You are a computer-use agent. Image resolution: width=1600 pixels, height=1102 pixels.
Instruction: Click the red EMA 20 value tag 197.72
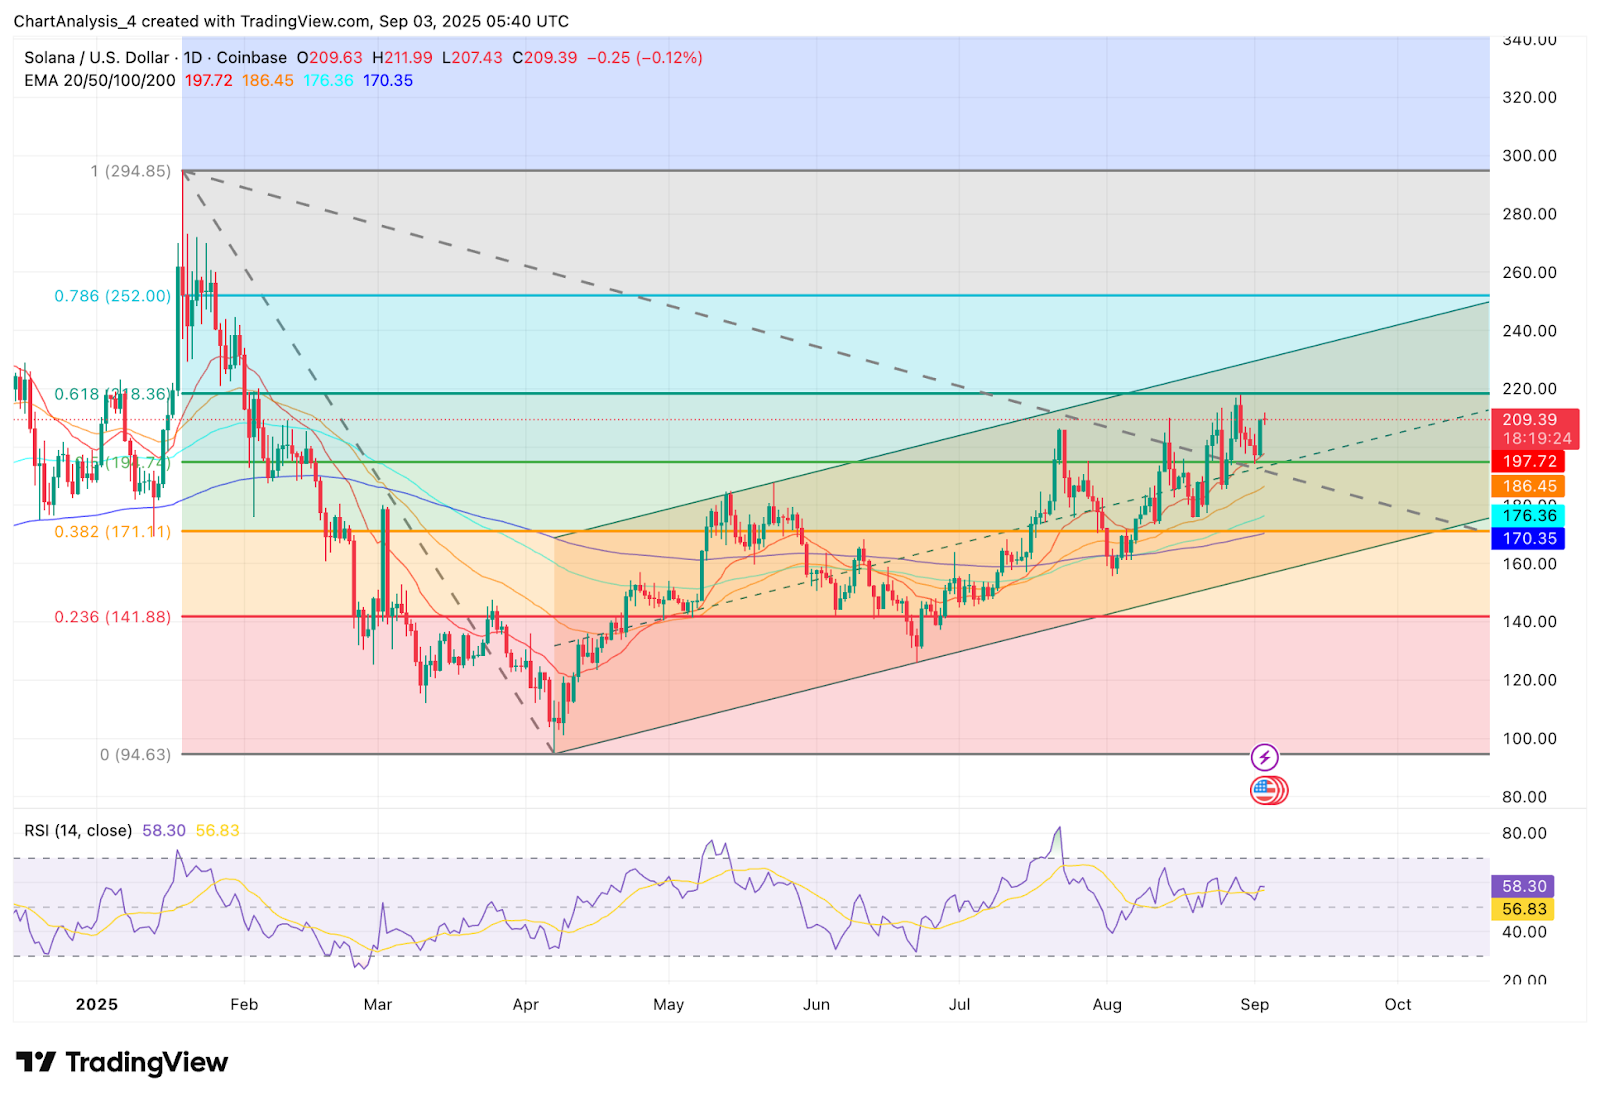(x=1528, y=461)
